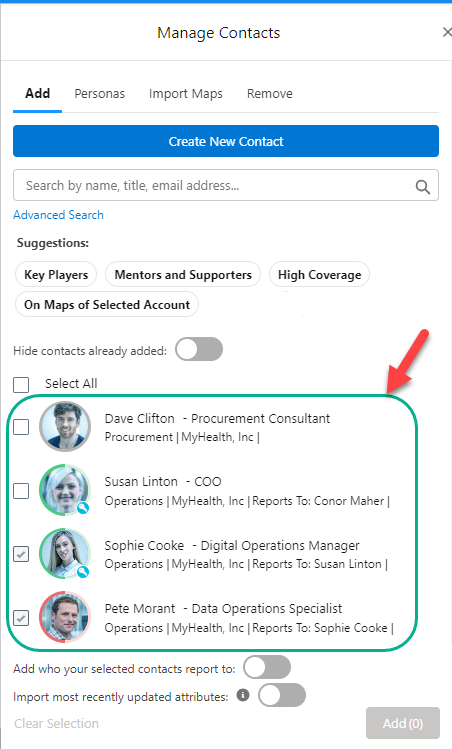Click the contact search input field
452x749 pixels.
[226, 185]
